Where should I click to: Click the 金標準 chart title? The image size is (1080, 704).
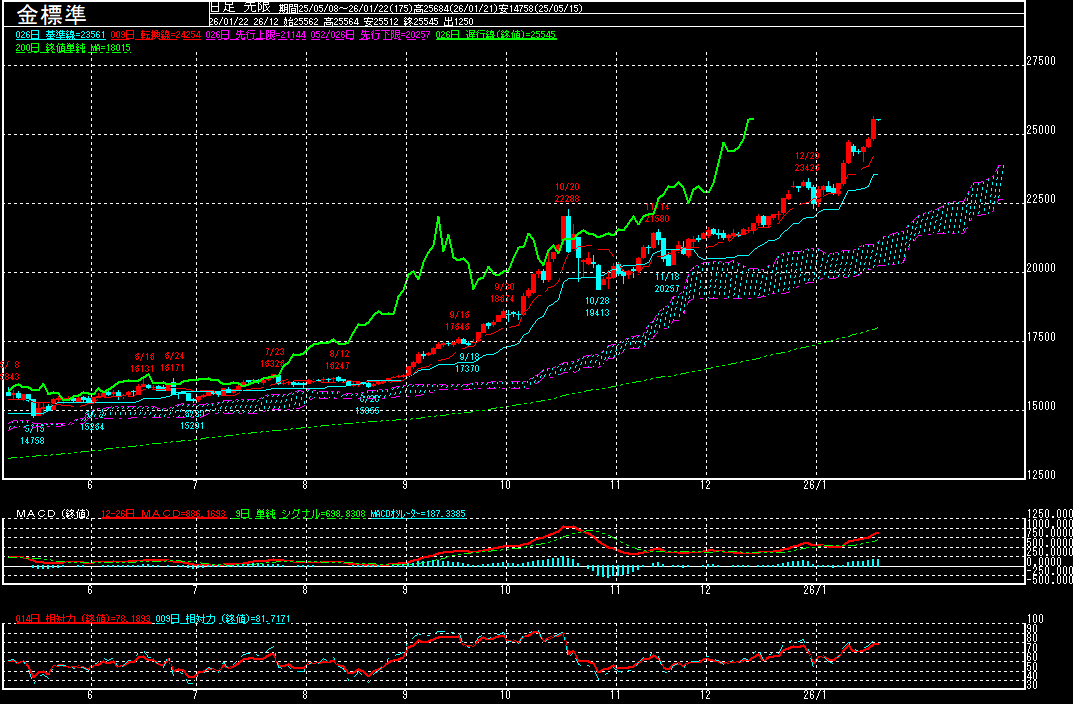pos(51,14)
